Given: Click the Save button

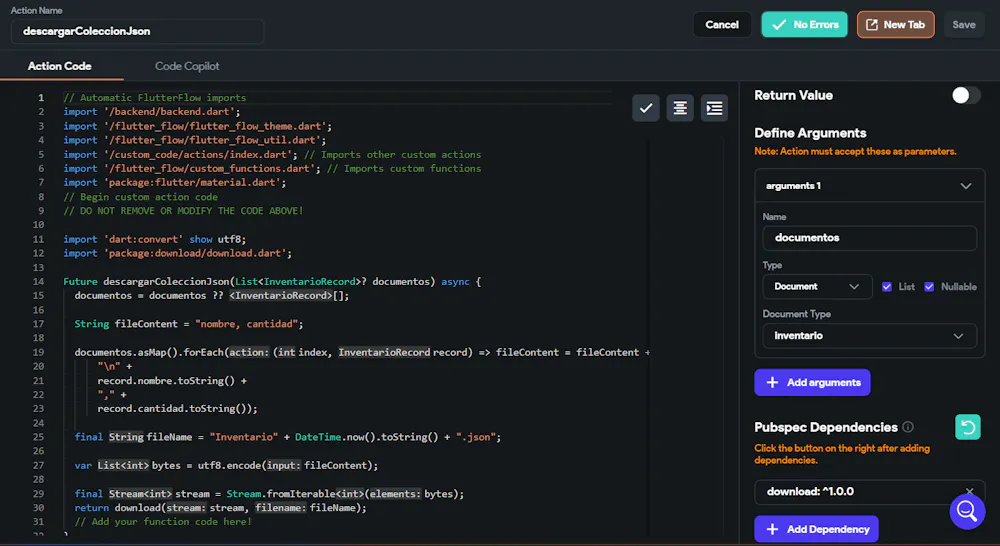Looking at the screenshot, I should coord(964,24).
